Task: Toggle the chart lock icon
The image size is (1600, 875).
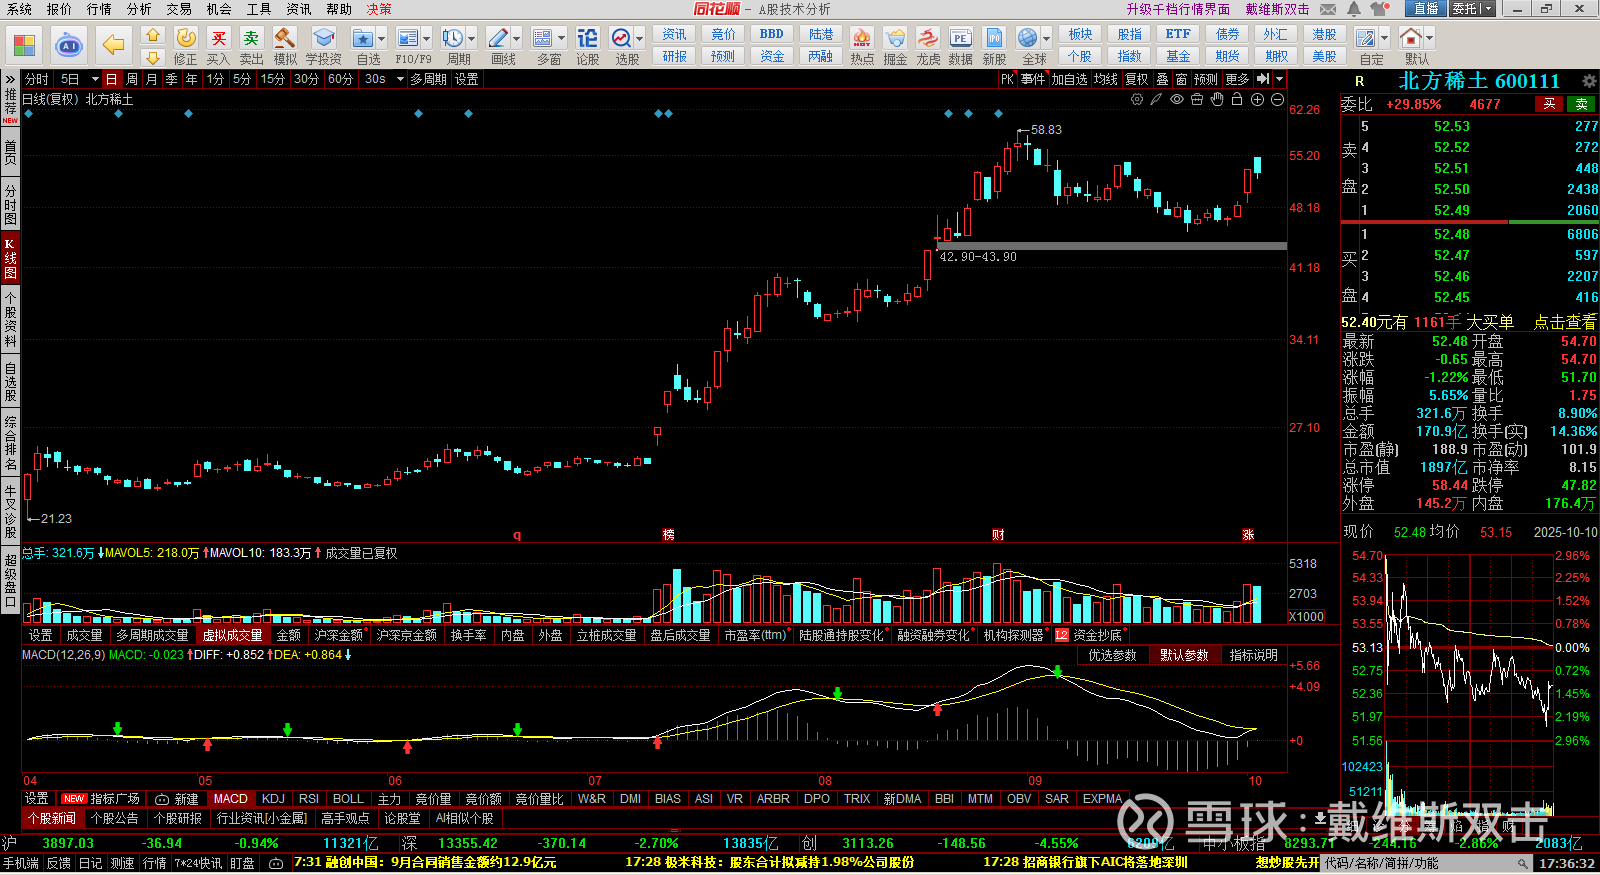Action: [x=1237, y=99]
